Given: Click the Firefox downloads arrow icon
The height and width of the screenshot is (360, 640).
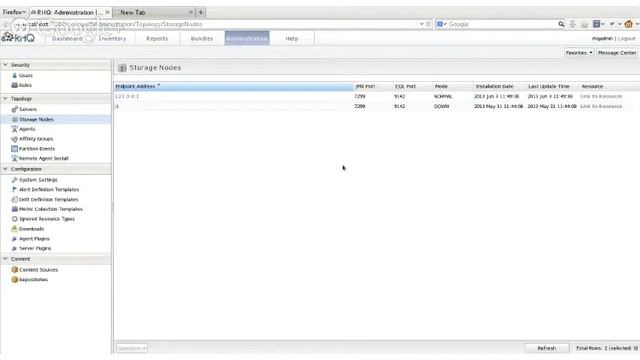Looking at the screenshot, I should 573,24.
